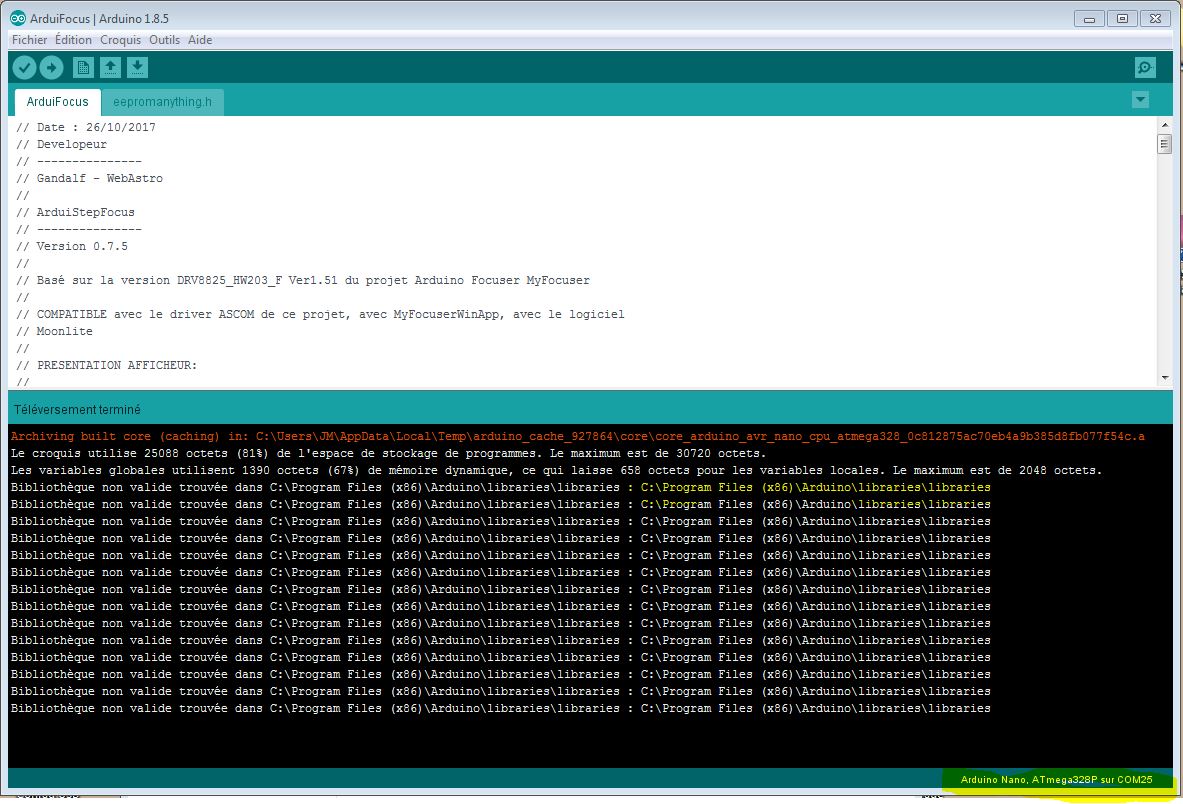Screen dimensions: 1183x804
Task: Click the '// Developeur' comment line
Action: click(62, 144)
